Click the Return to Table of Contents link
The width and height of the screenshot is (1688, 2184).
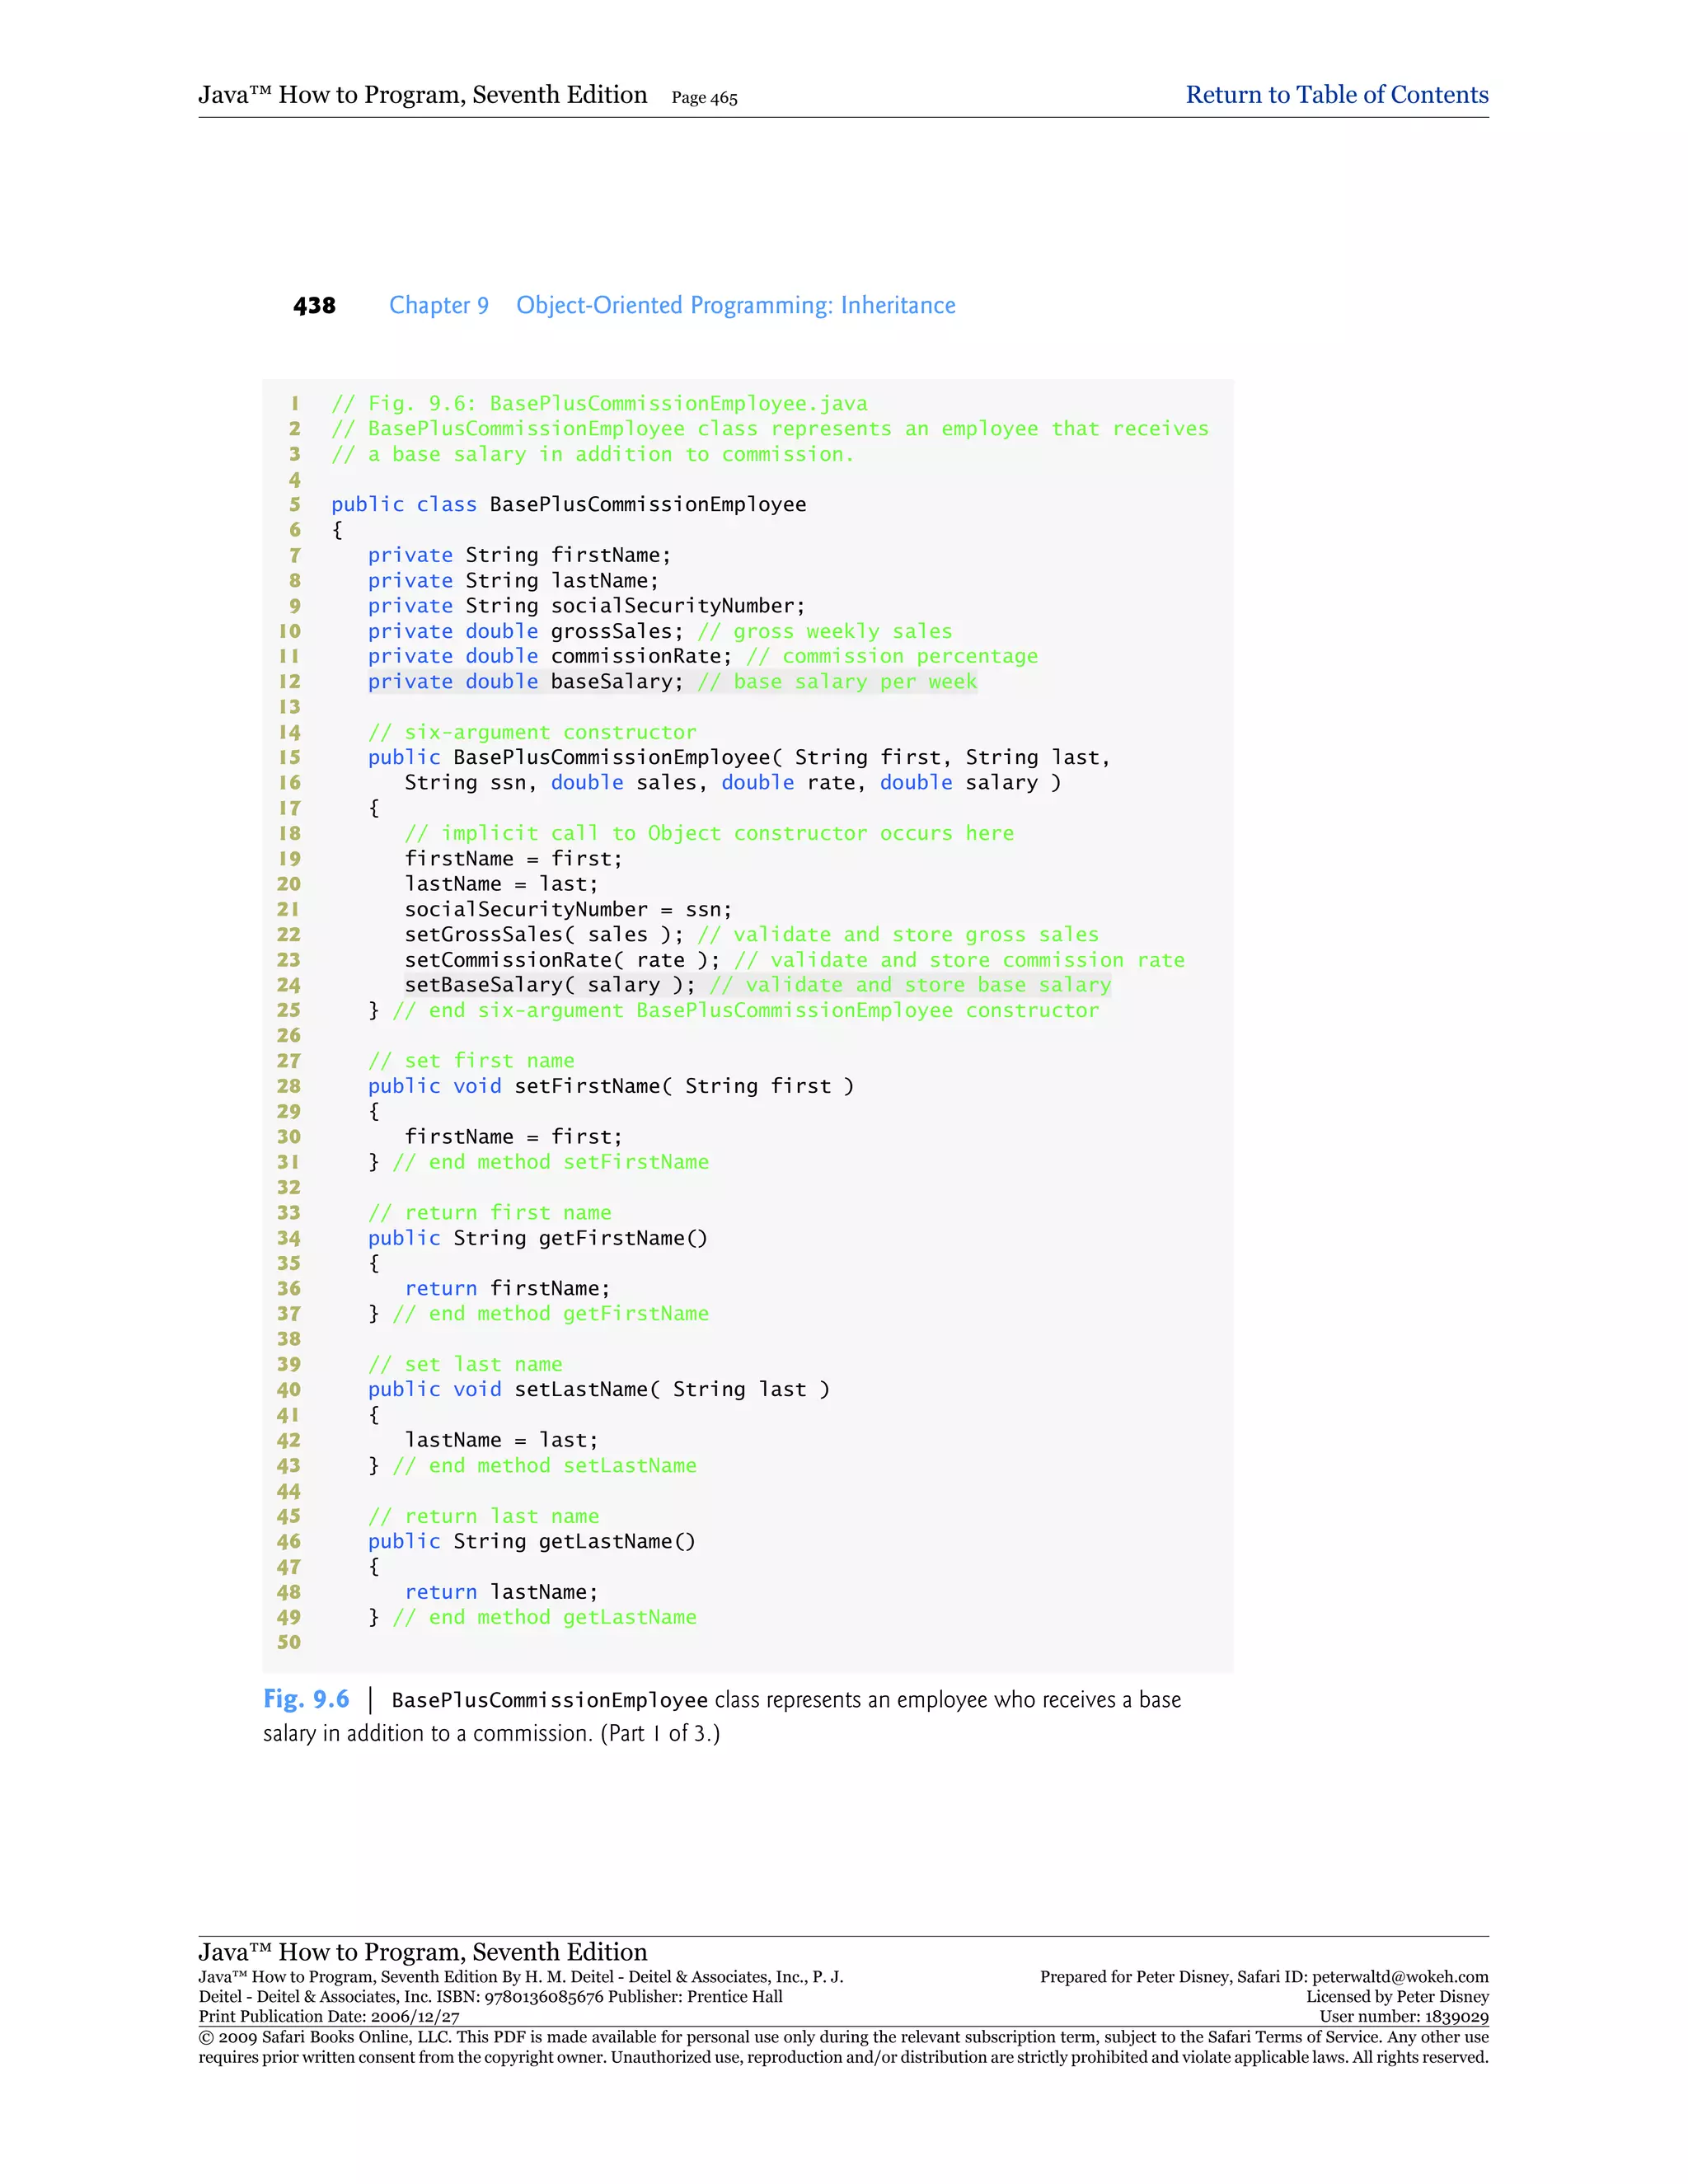[x=1336, y=95]
